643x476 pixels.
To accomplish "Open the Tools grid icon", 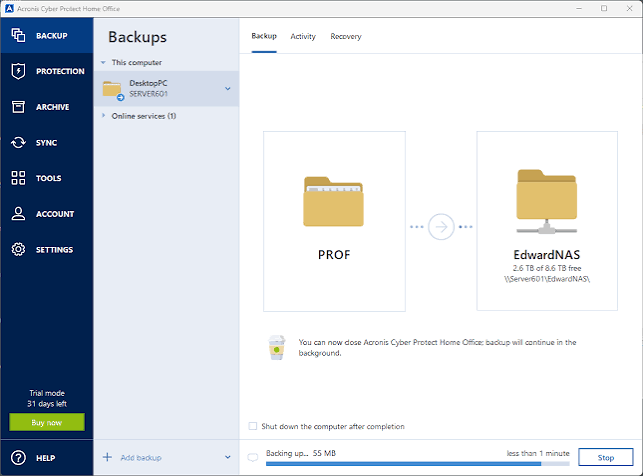I will 18,178.
